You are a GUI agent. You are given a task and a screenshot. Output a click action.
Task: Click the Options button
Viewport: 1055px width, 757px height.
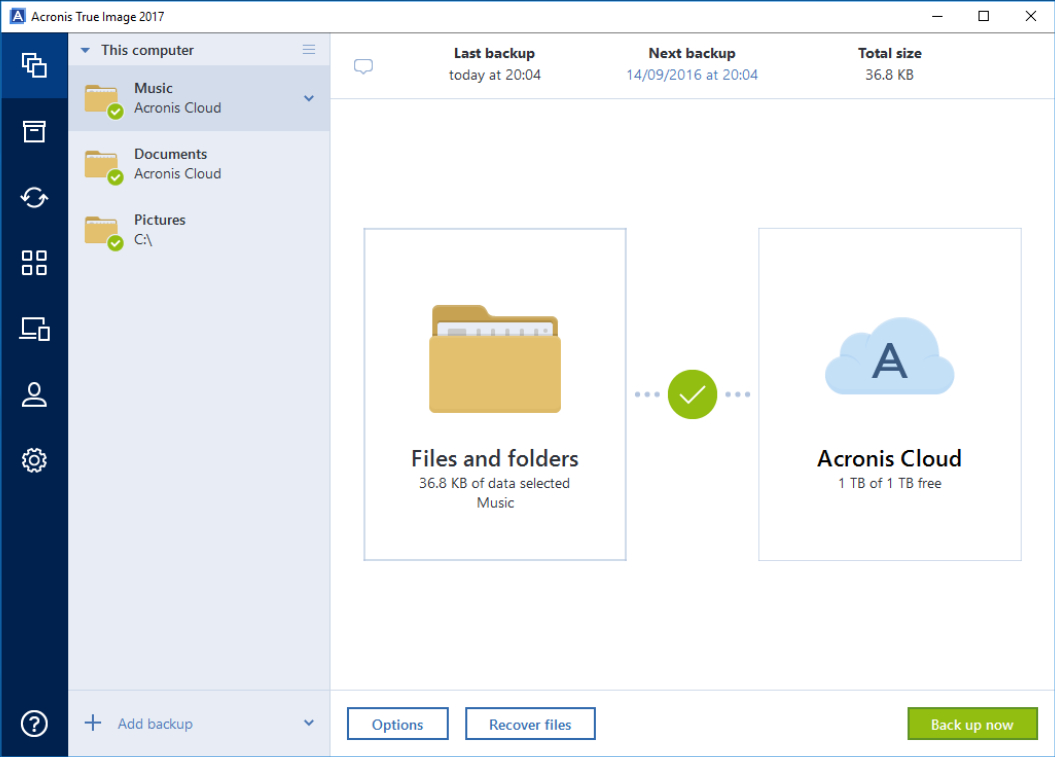tap(397, 725)
